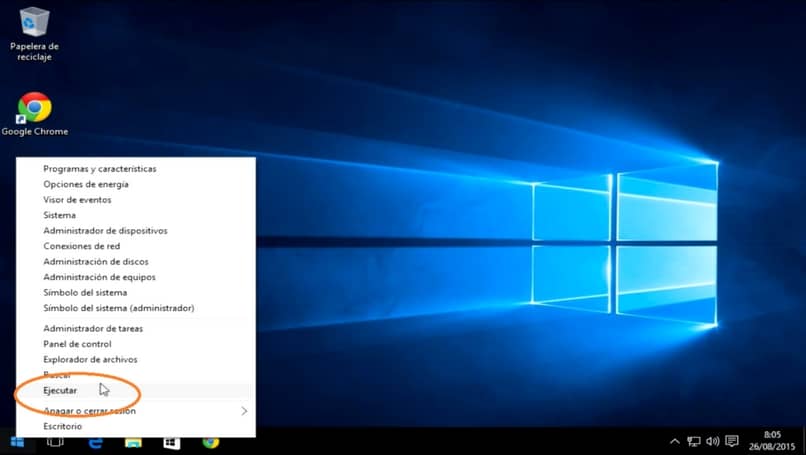Open the Windows Store taskbar icon

[172, 443]
